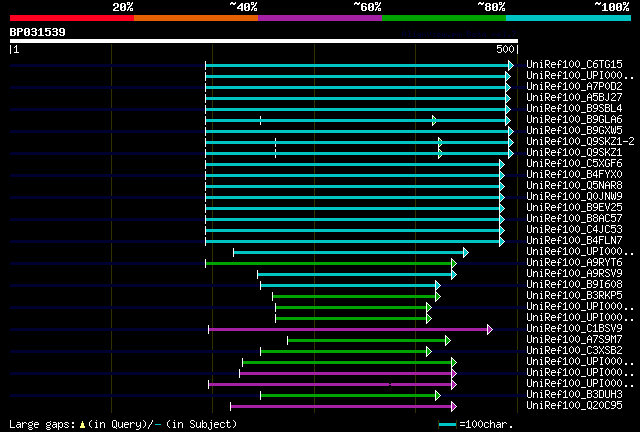The image size is (640, 432).
Task: Click the cyan ~100% legend segment
Action: click(569, 18)
